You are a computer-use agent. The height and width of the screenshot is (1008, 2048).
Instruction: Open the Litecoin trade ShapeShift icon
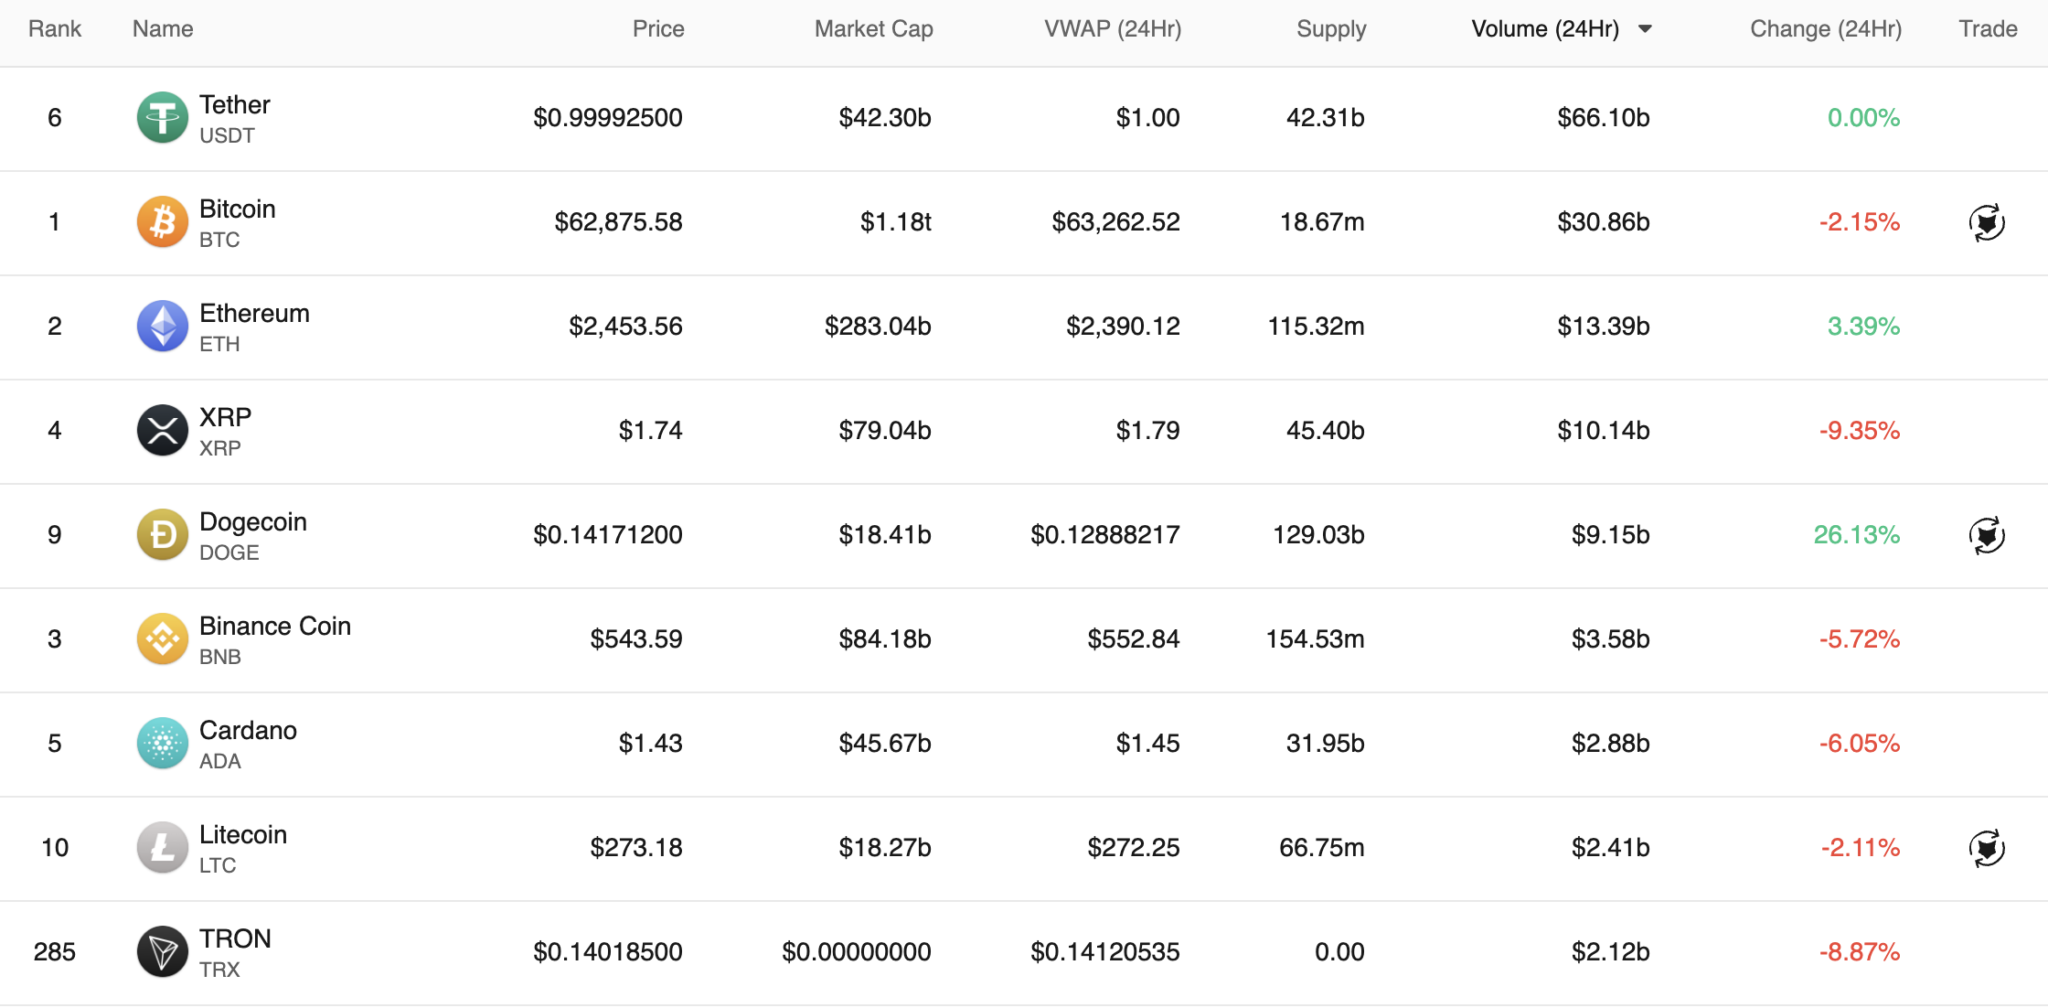click(1986, 848)
